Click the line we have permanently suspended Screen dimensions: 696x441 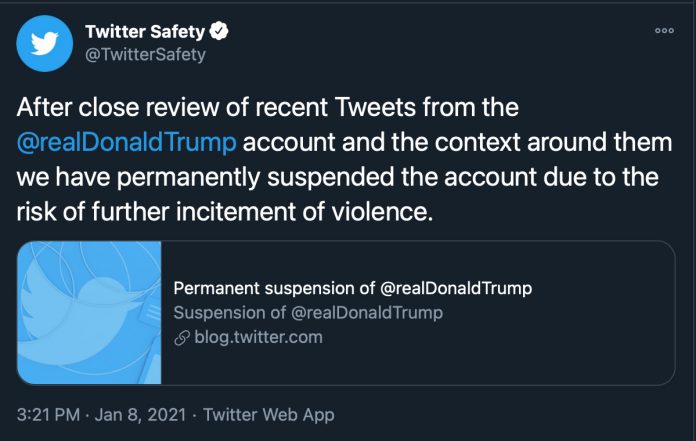tap(337, 177)
